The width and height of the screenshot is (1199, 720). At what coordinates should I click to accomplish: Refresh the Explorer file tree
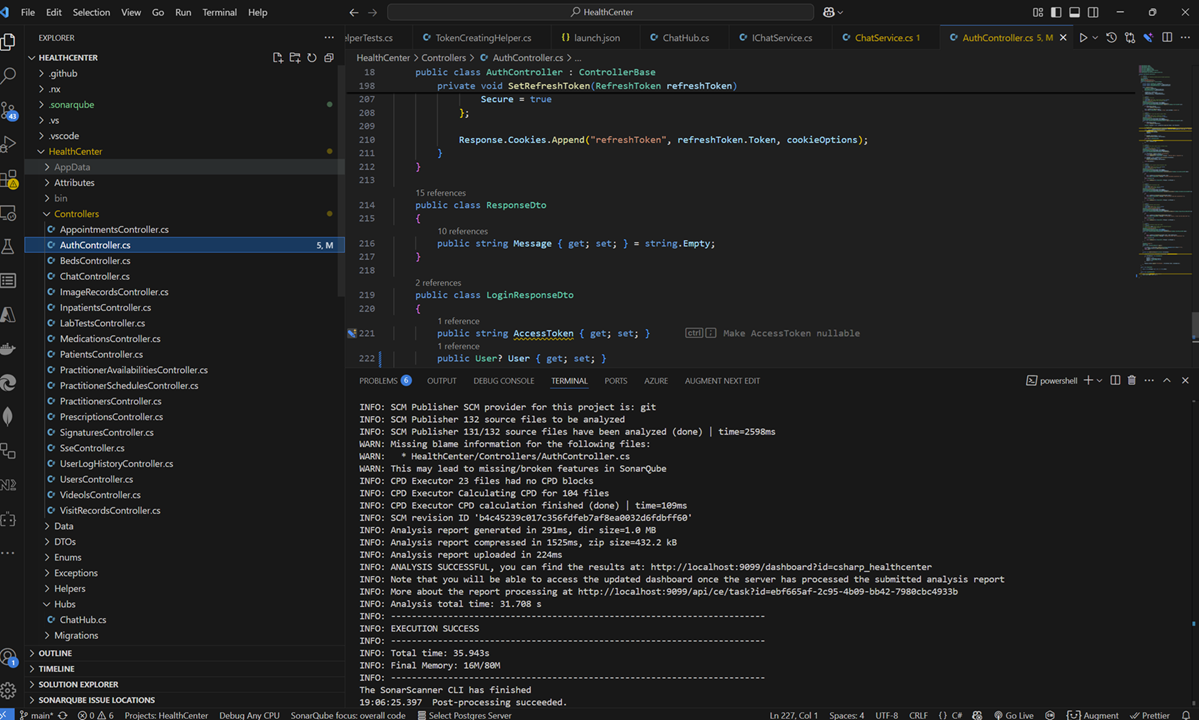312,57
